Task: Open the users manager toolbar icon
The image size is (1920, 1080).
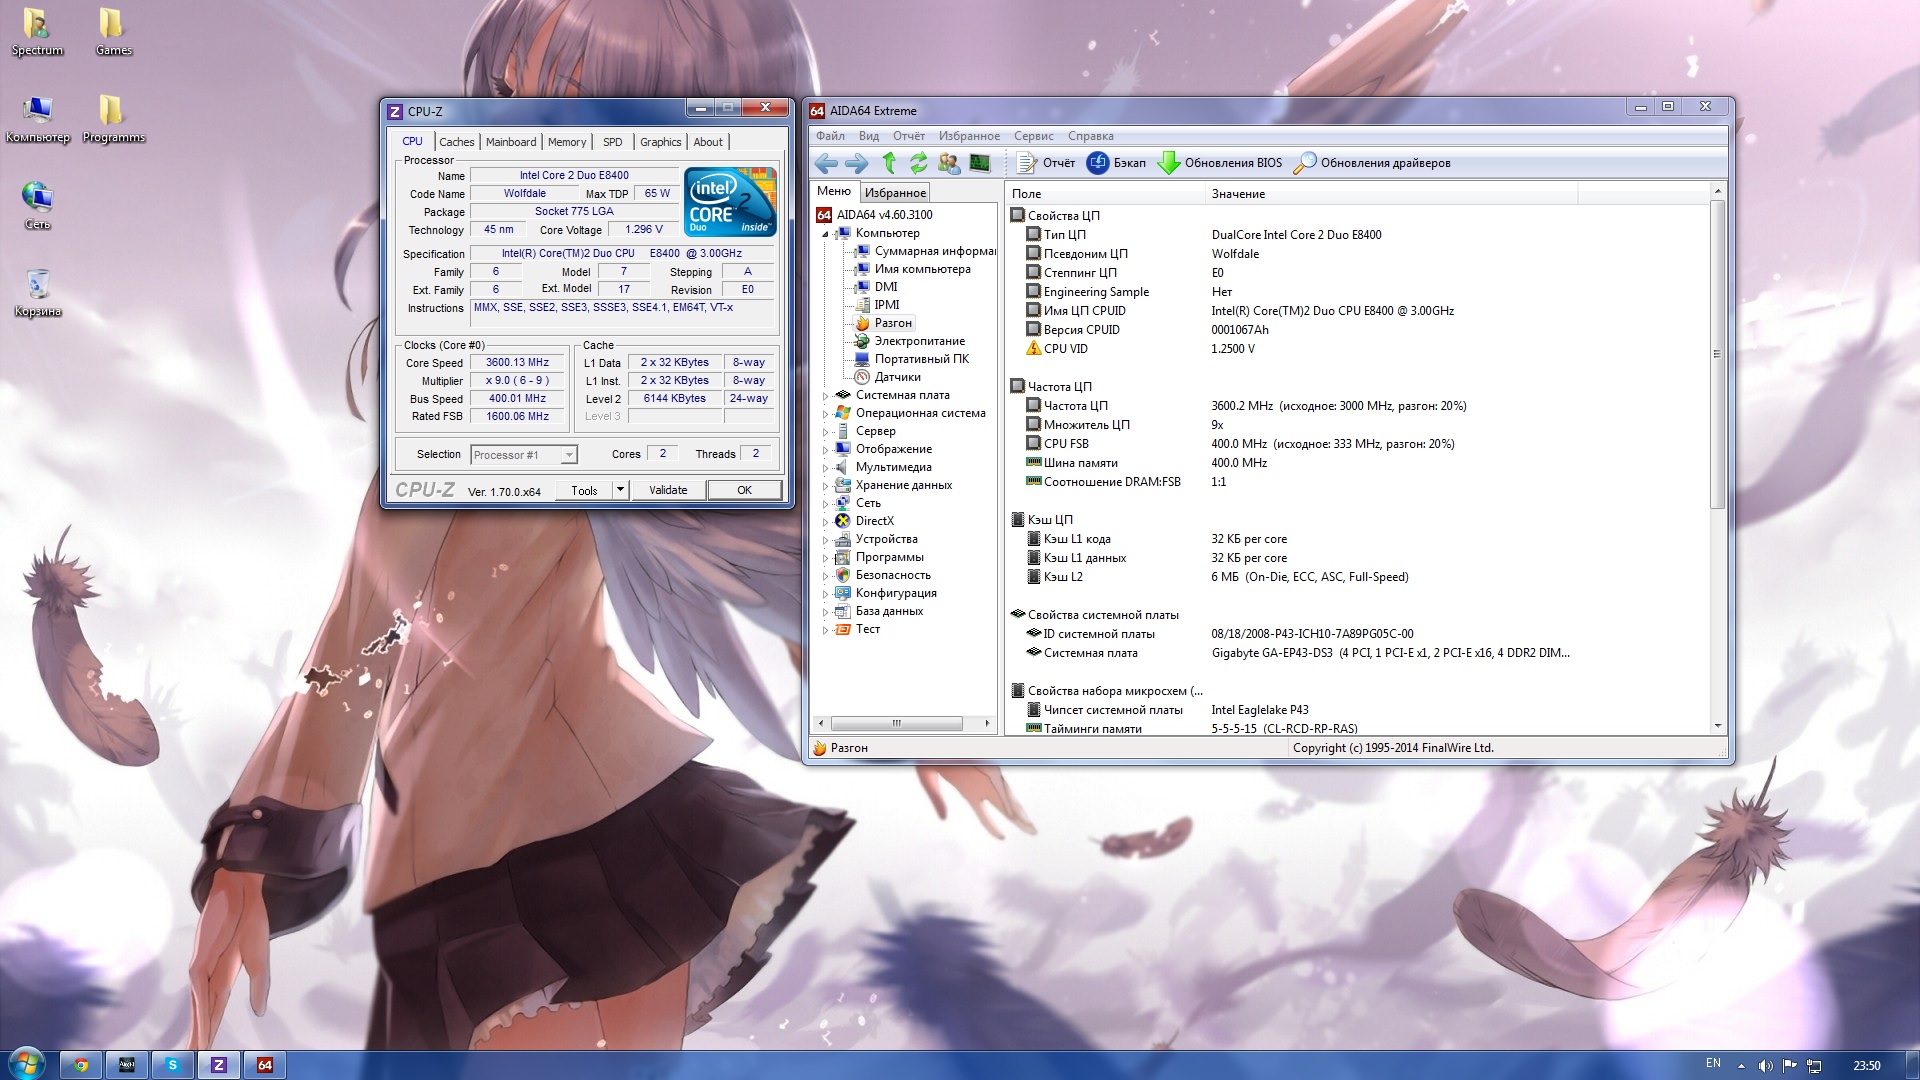Action: tap(948, 163)
